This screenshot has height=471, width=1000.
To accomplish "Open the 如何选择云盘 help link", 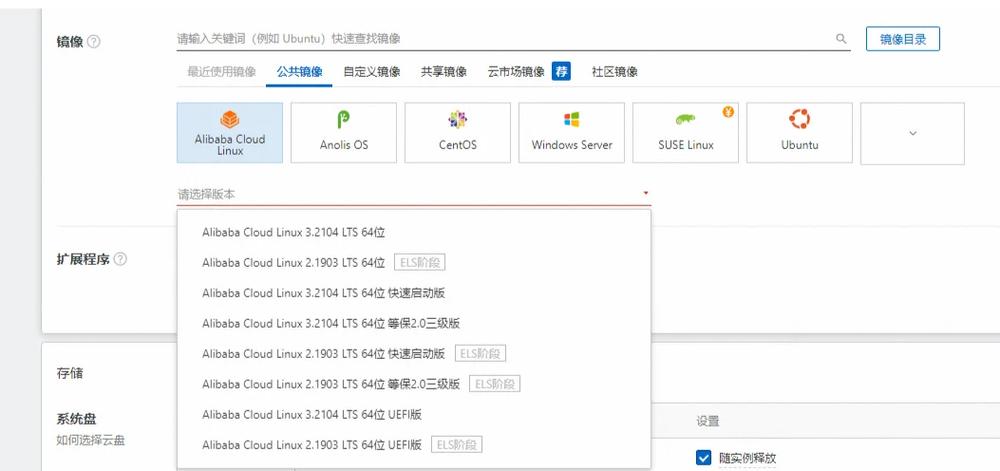I will click(x=91, y=440).
